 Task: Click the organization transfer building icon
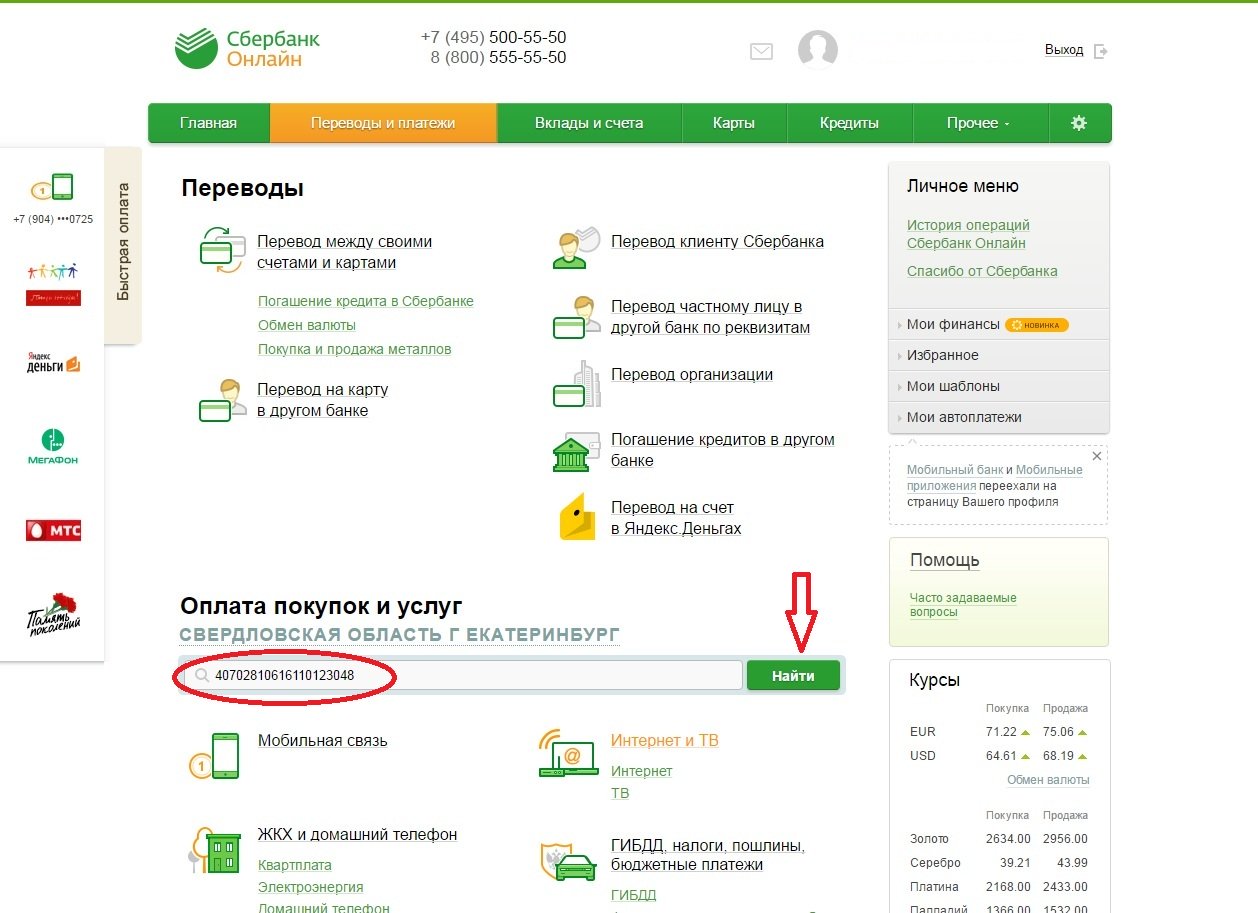(x=576, y=384)
